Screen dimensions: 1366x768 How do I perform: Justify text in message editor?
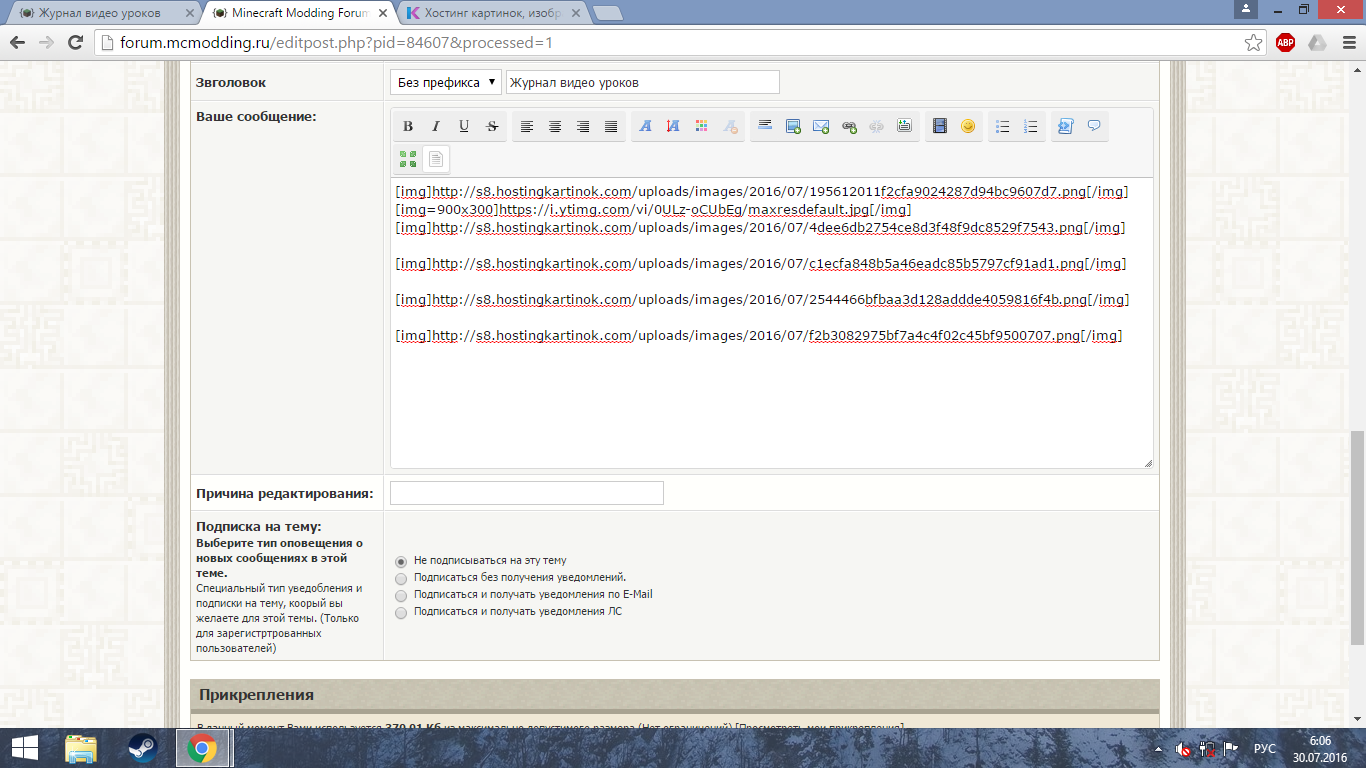point(611,126)
